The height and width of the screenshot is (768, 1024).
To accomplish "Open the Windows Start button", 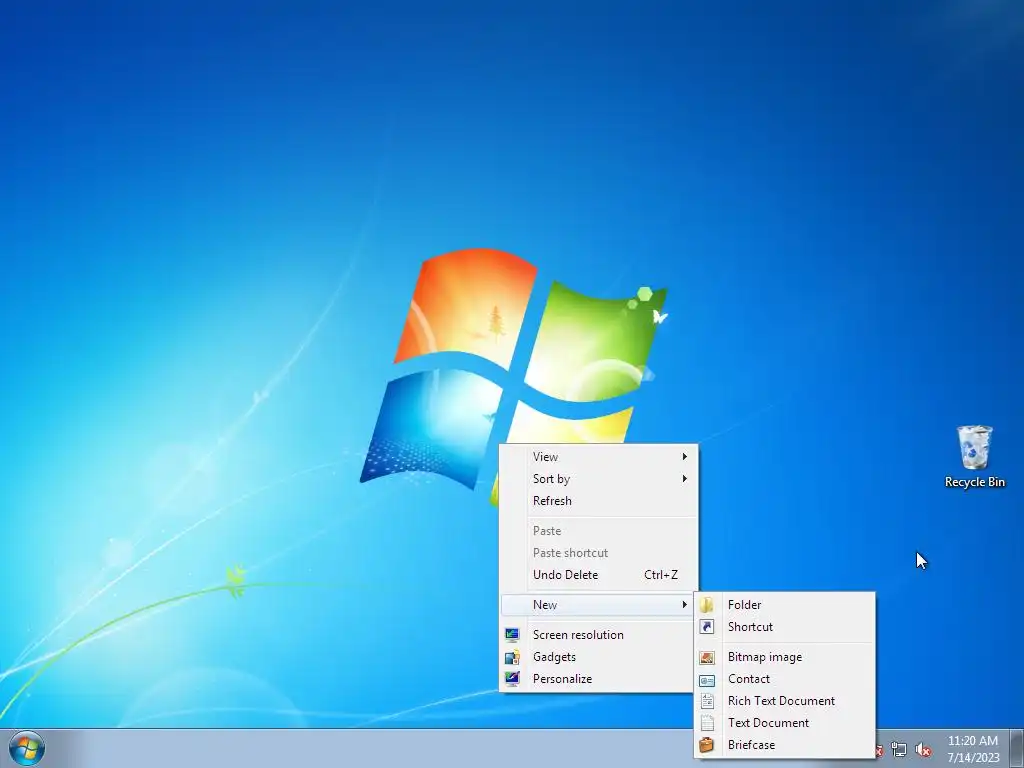I will pyautogui.click(x=27, y=748).
